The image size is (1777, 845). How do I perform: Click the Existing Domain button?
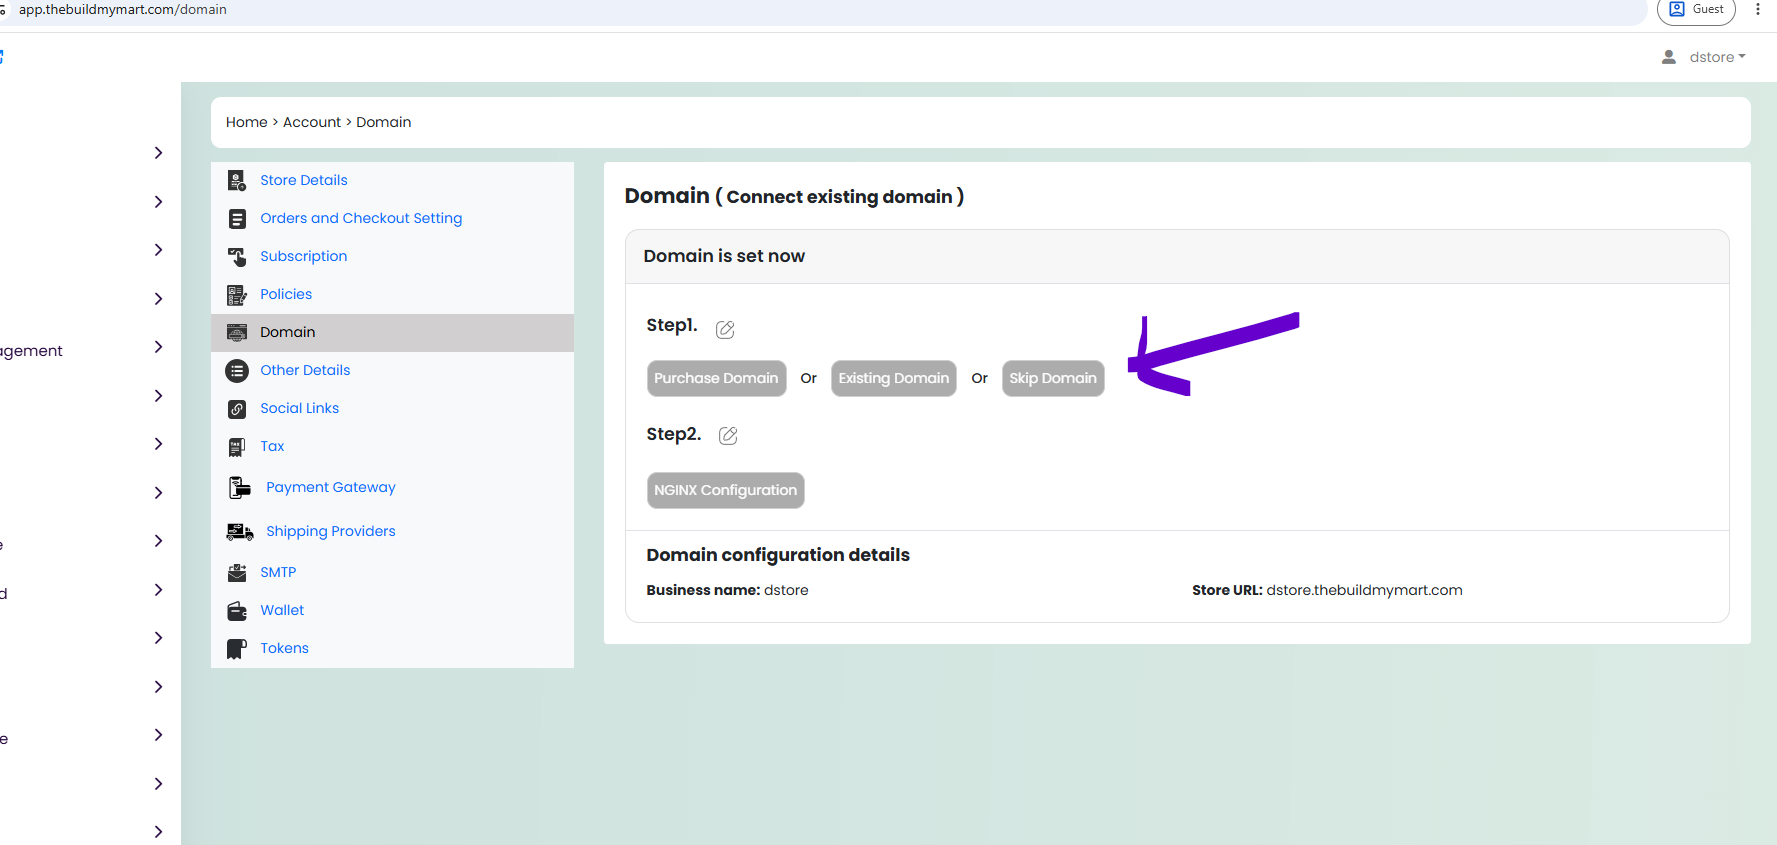click(x=894, y=378)
